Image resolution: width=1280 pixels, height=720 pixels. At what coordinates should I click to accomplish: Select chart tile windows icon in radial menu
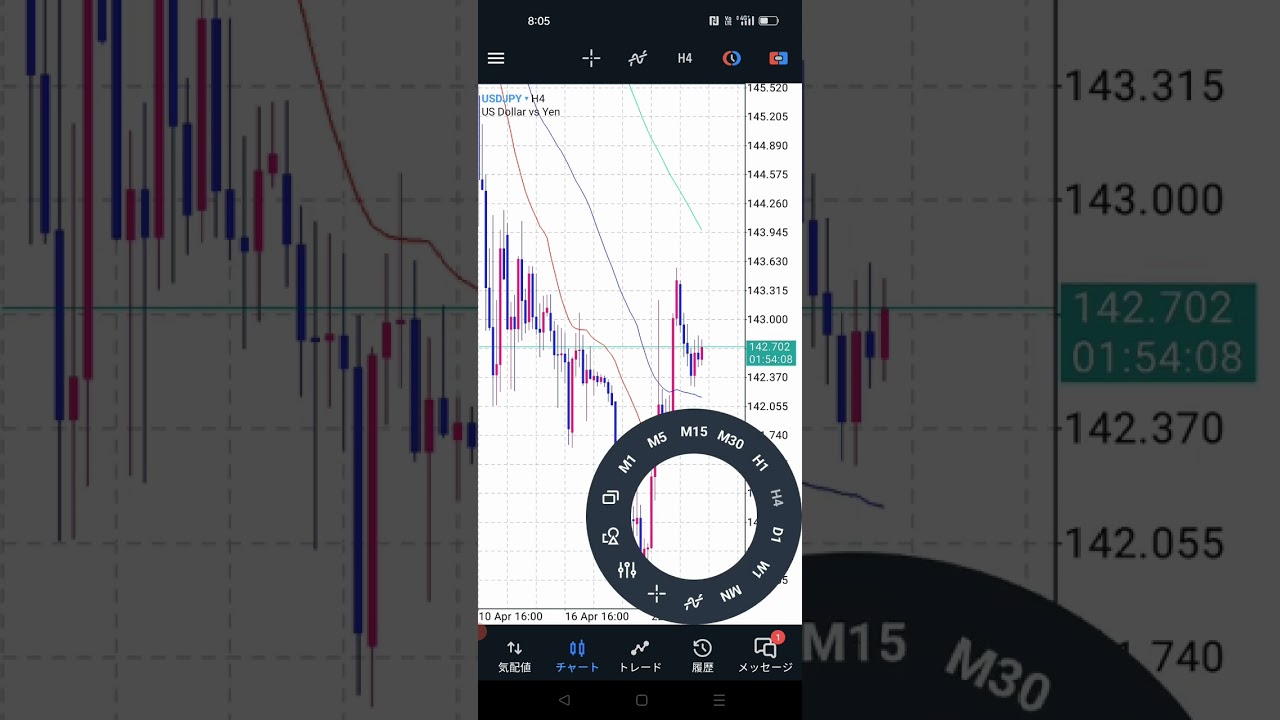[x=610, y=497]
